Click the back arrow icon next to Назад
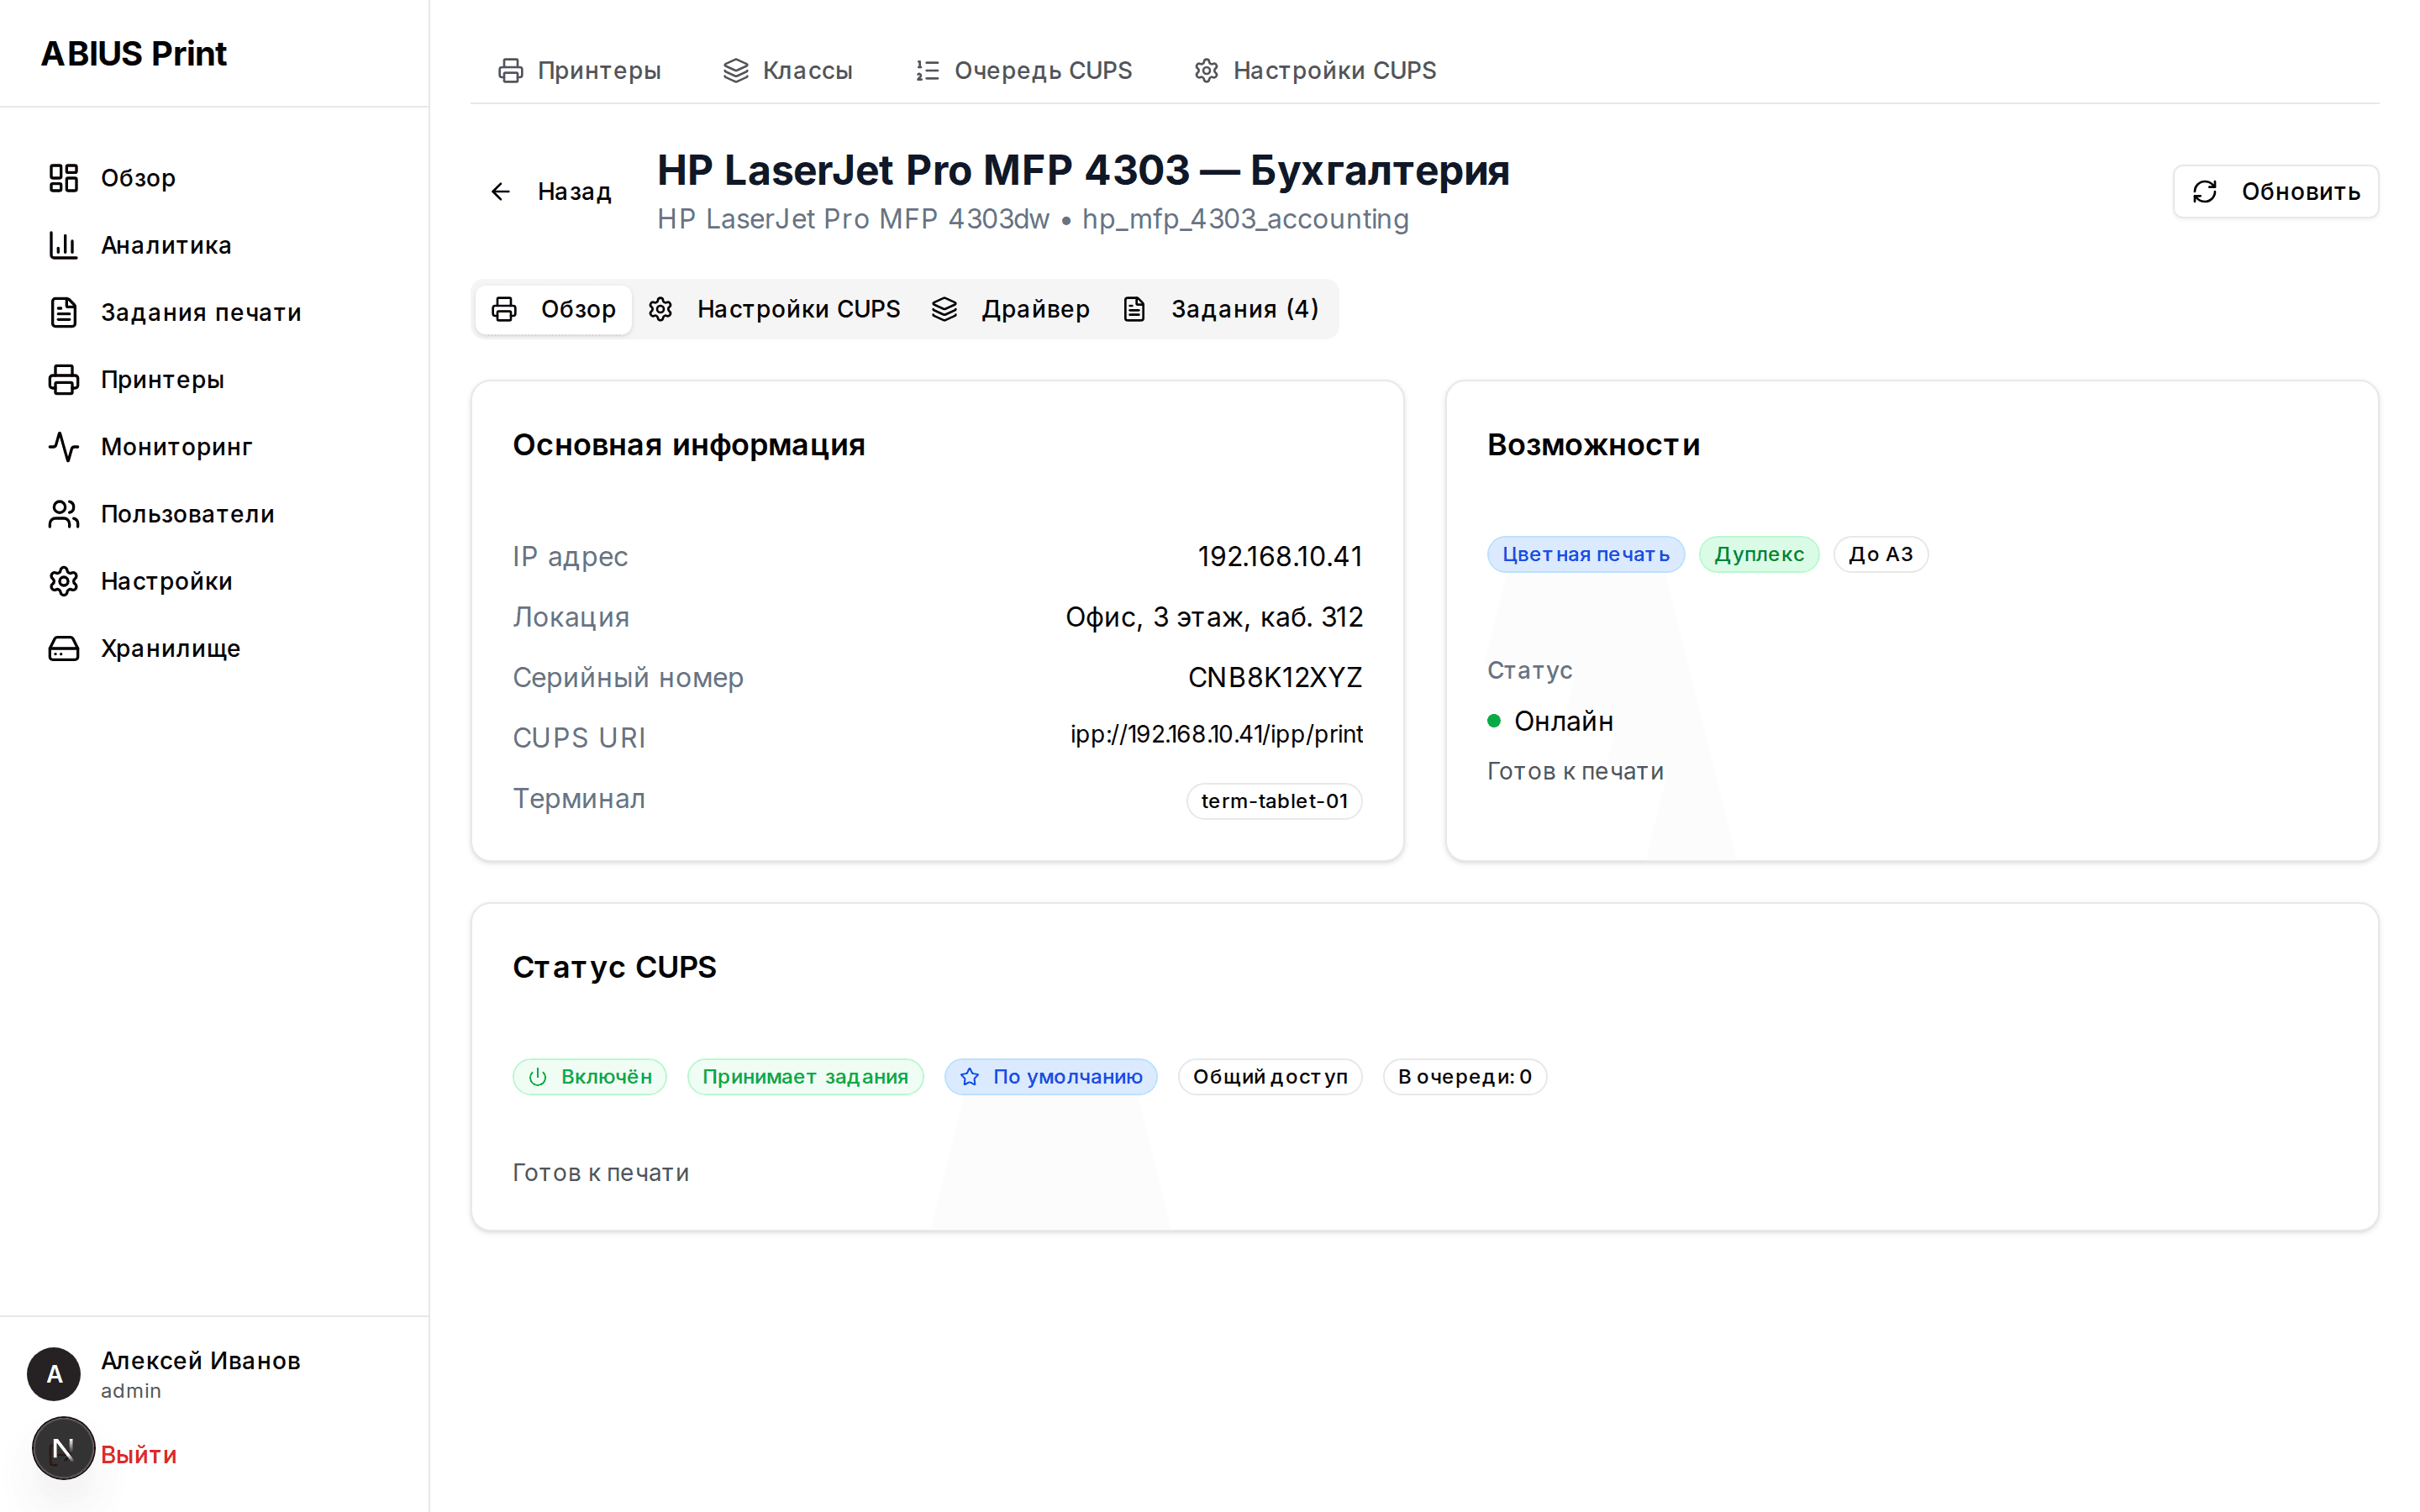 501,191
